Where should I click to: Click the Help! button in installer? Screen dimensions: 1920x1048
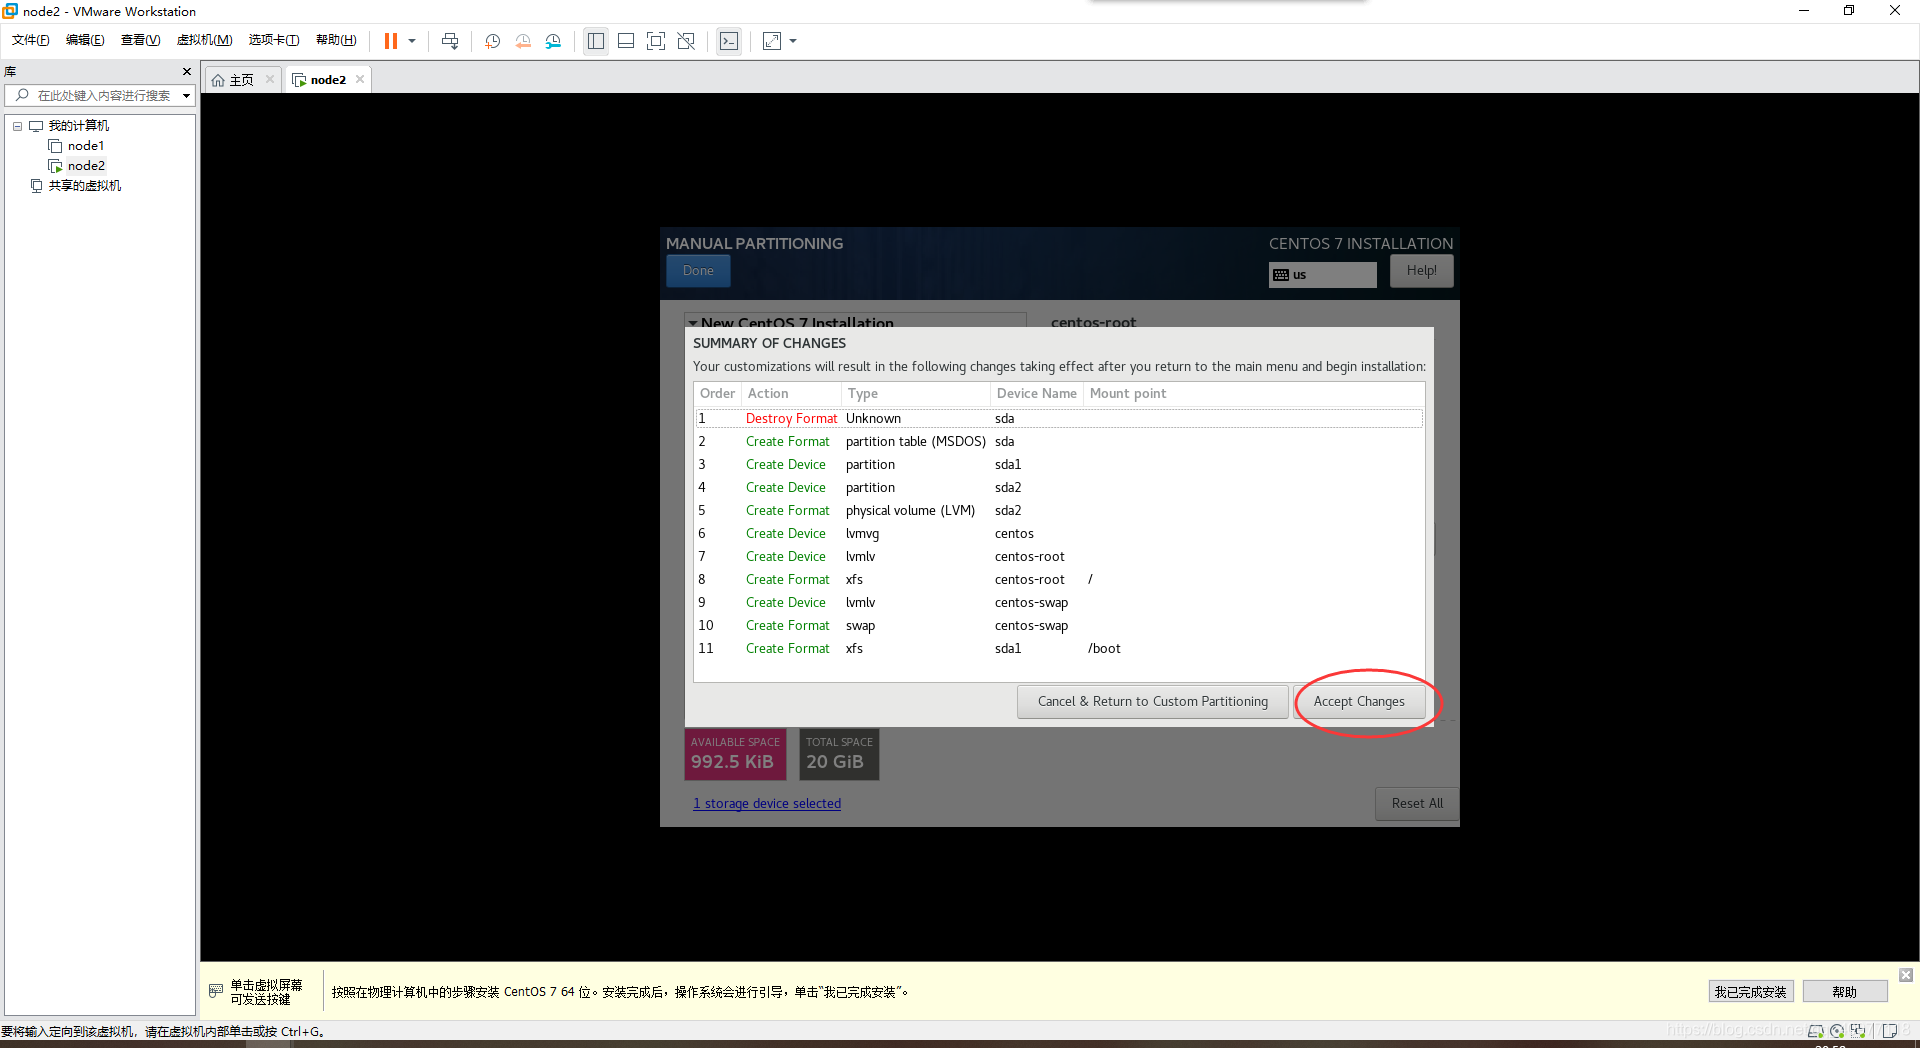pyautogui.click(x=1421, y=270)
